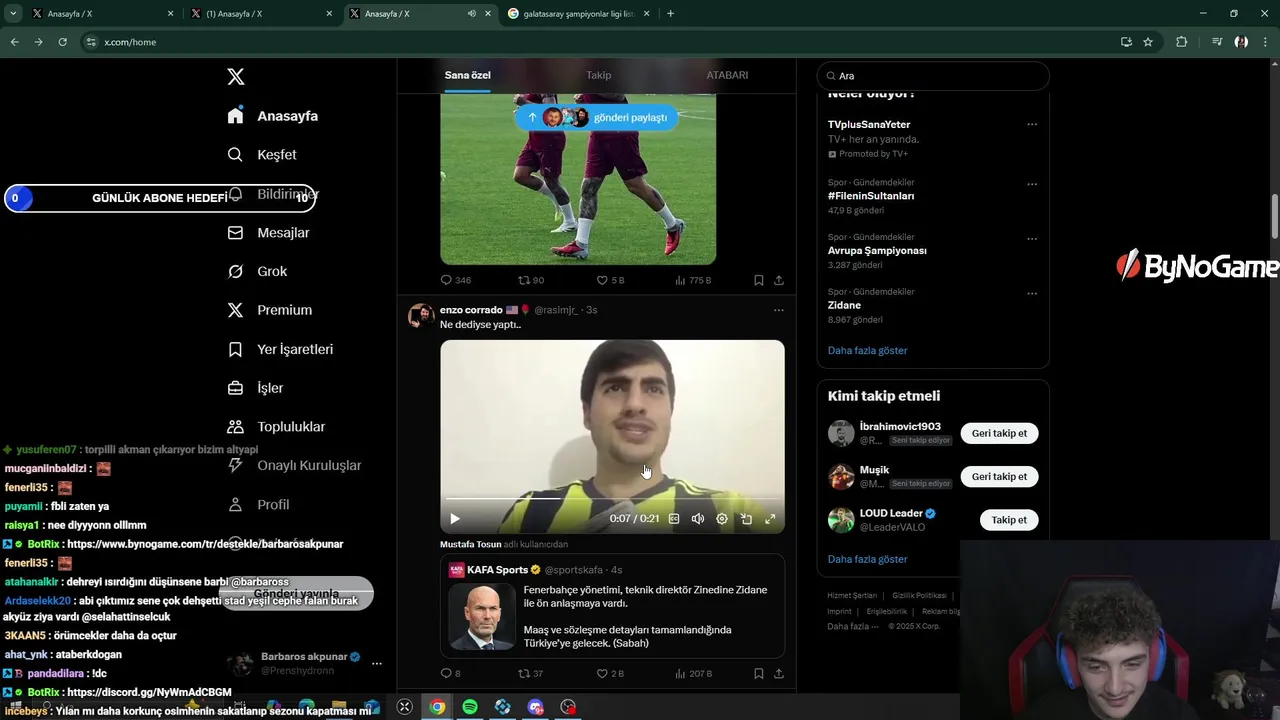Image resolution: width=1280 pixels, height=720 pixels.
Task: Open options for Zidane trend
Action: [1032, 294]
